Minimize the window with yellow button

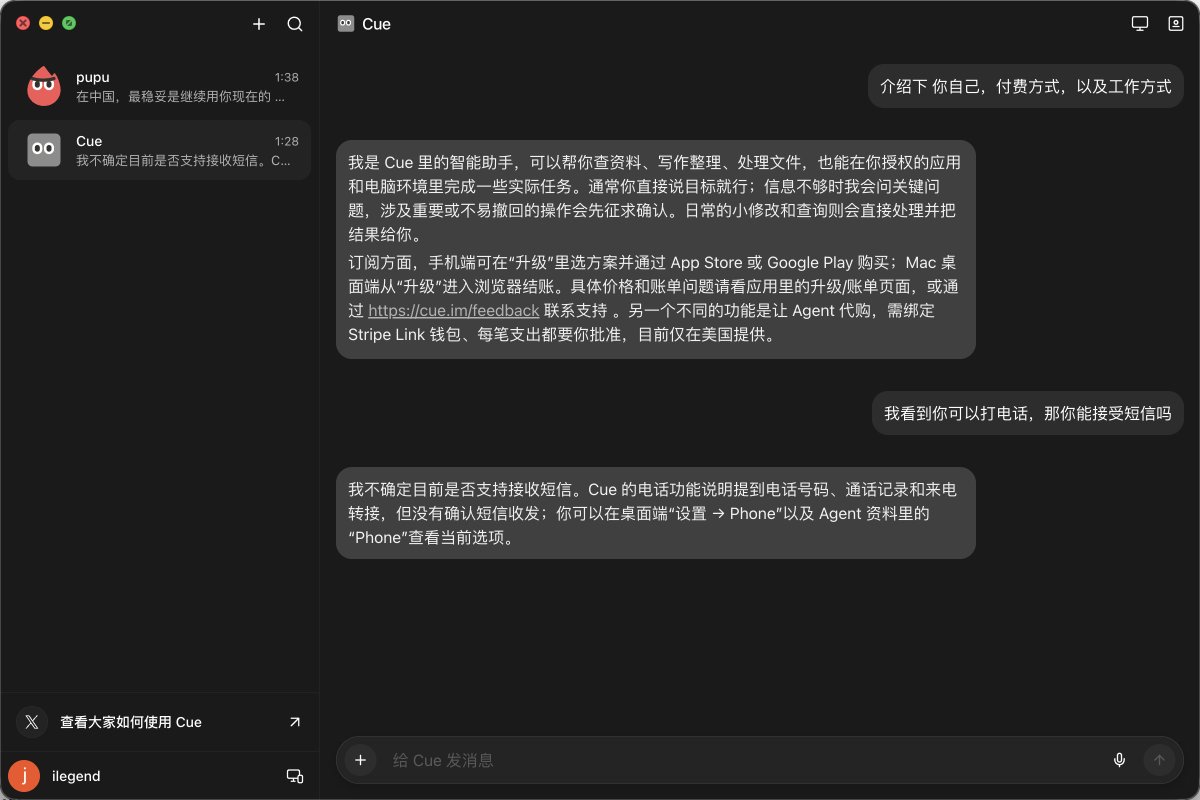(x=46, y=23)
